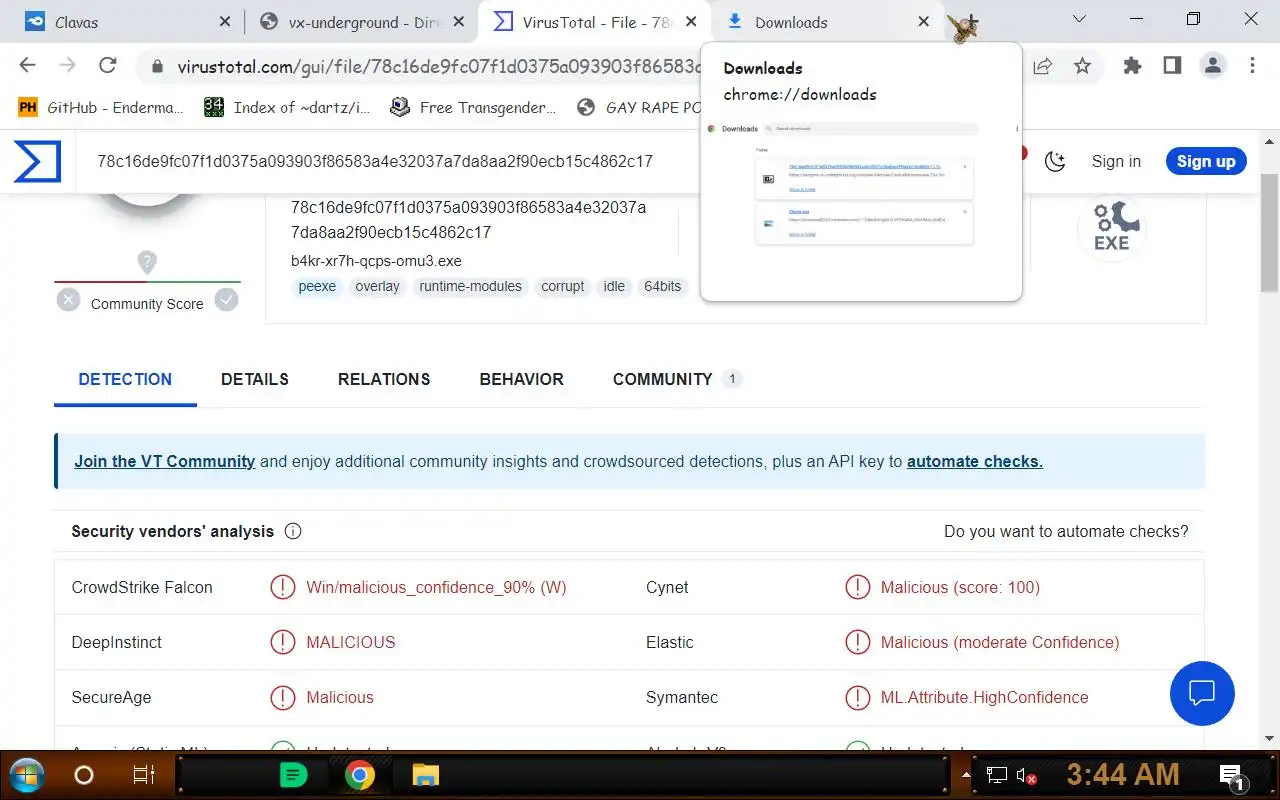Follow the Join the VT Community link

165,461
